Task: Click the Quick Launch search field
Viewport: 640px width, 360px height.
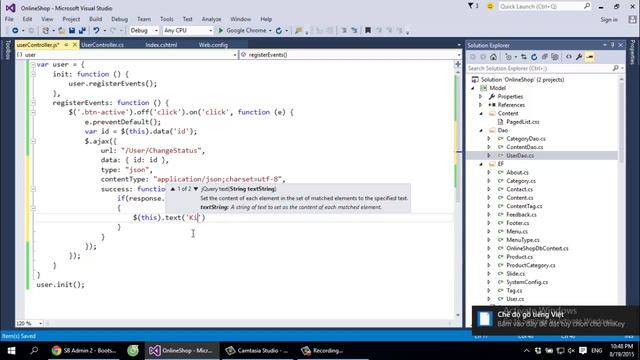Action: click(x=544, y=6)
